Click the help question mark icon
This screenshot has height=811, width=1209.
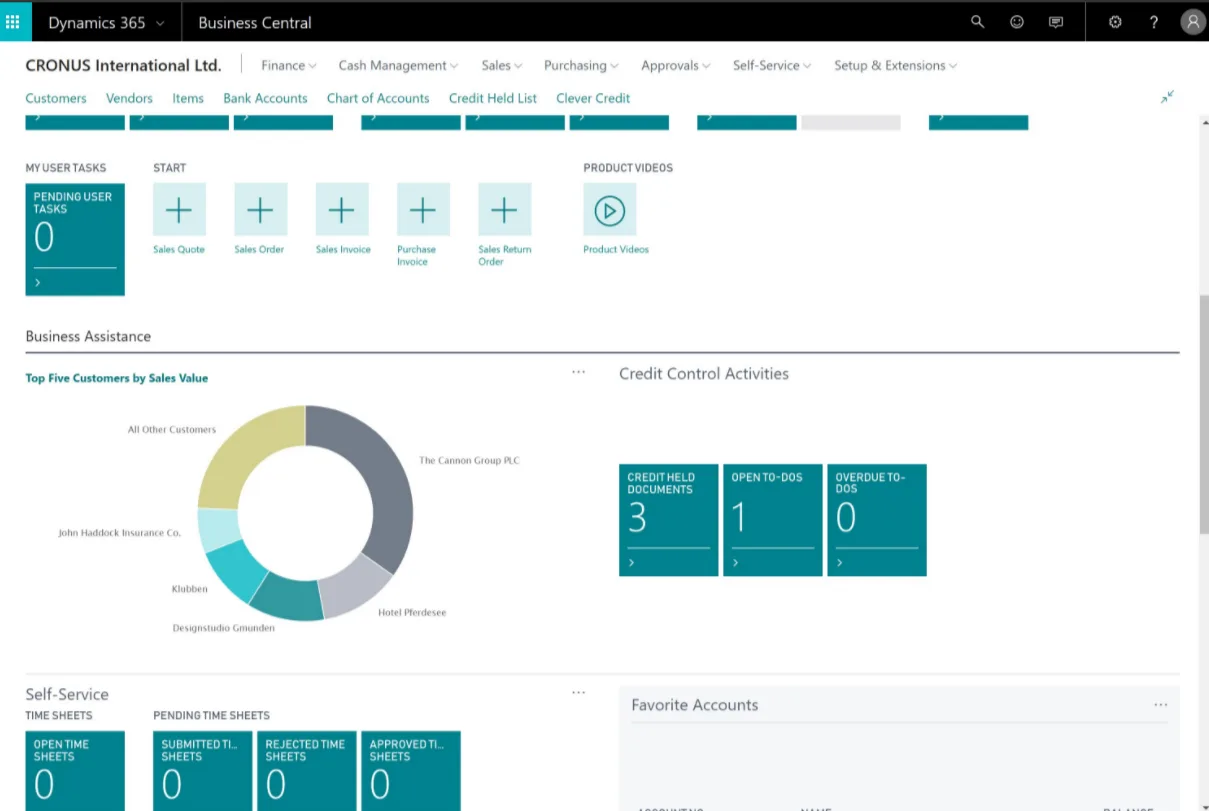pos(1154,21)
